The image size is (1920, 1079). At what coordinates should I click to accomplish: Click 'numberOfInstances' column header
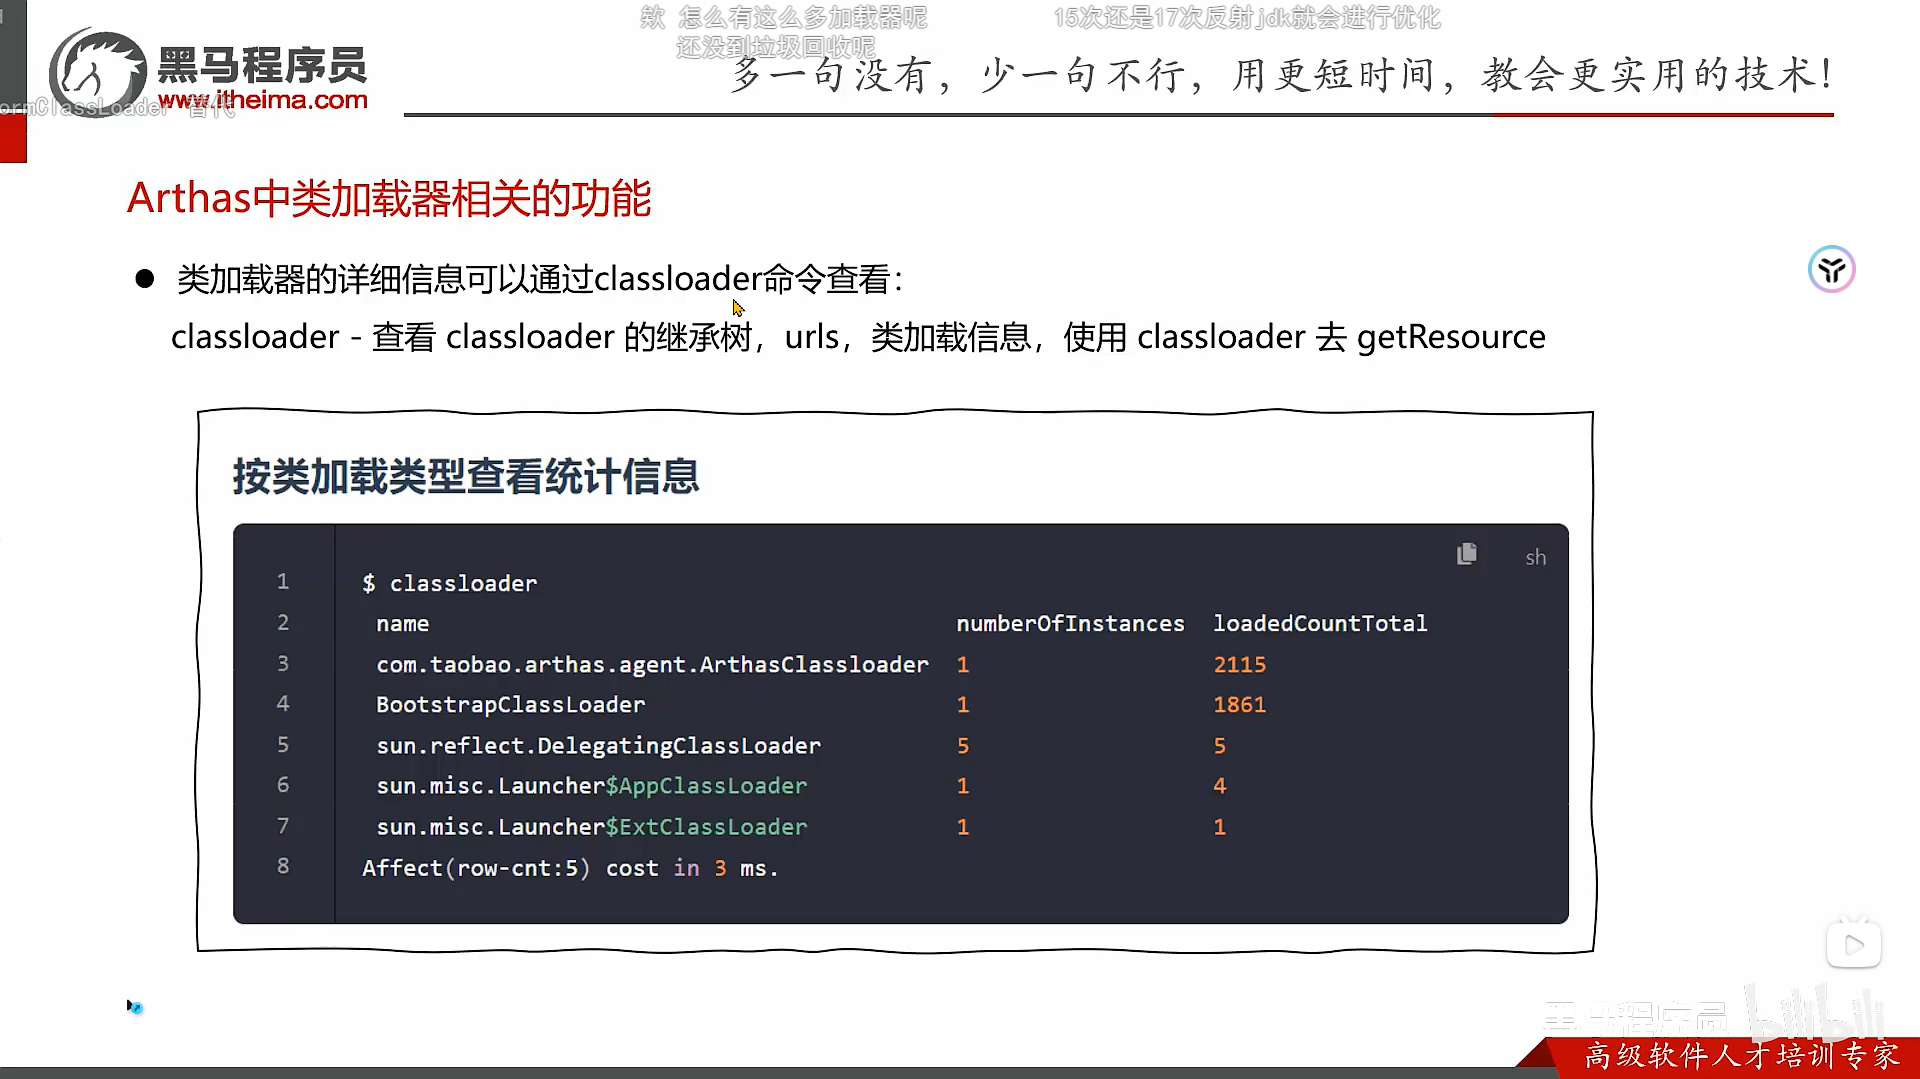(x=1070, y=624)
